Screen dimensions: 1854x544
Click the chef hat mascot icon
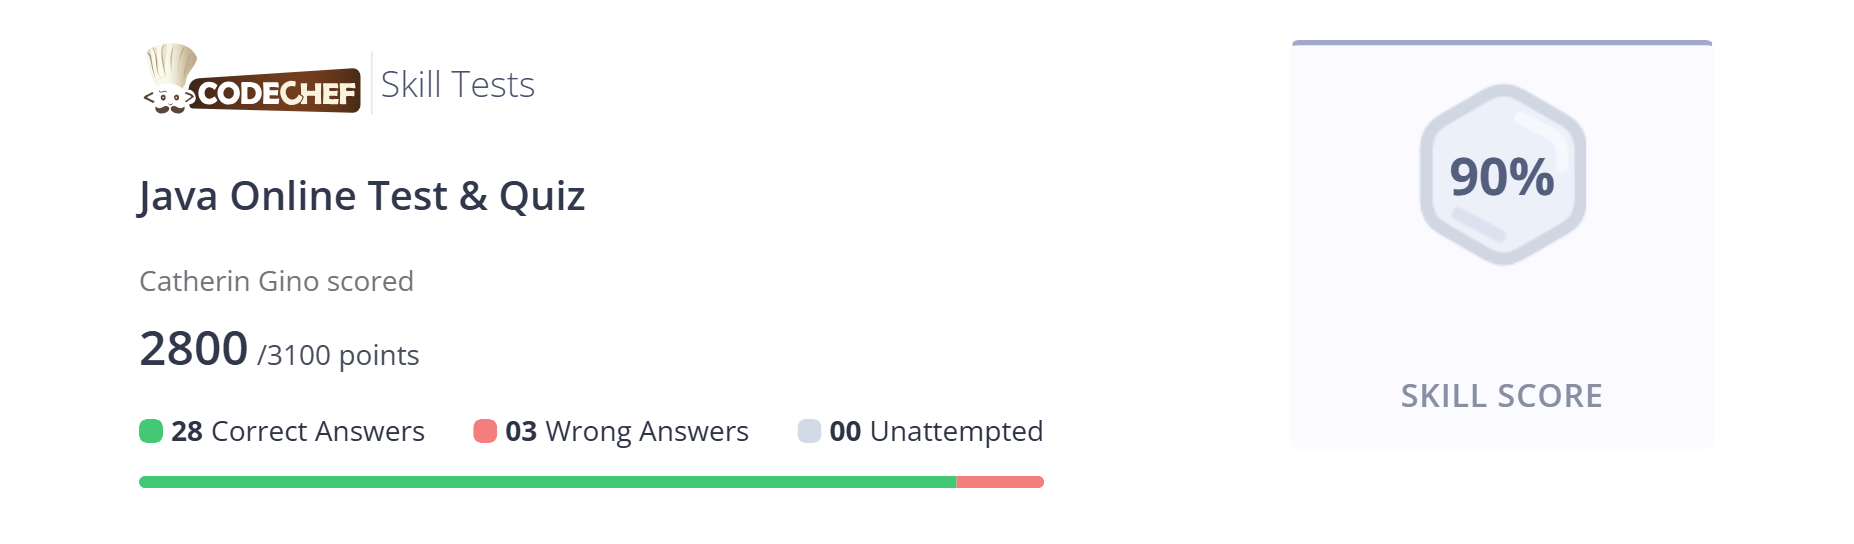click(171, 79)
